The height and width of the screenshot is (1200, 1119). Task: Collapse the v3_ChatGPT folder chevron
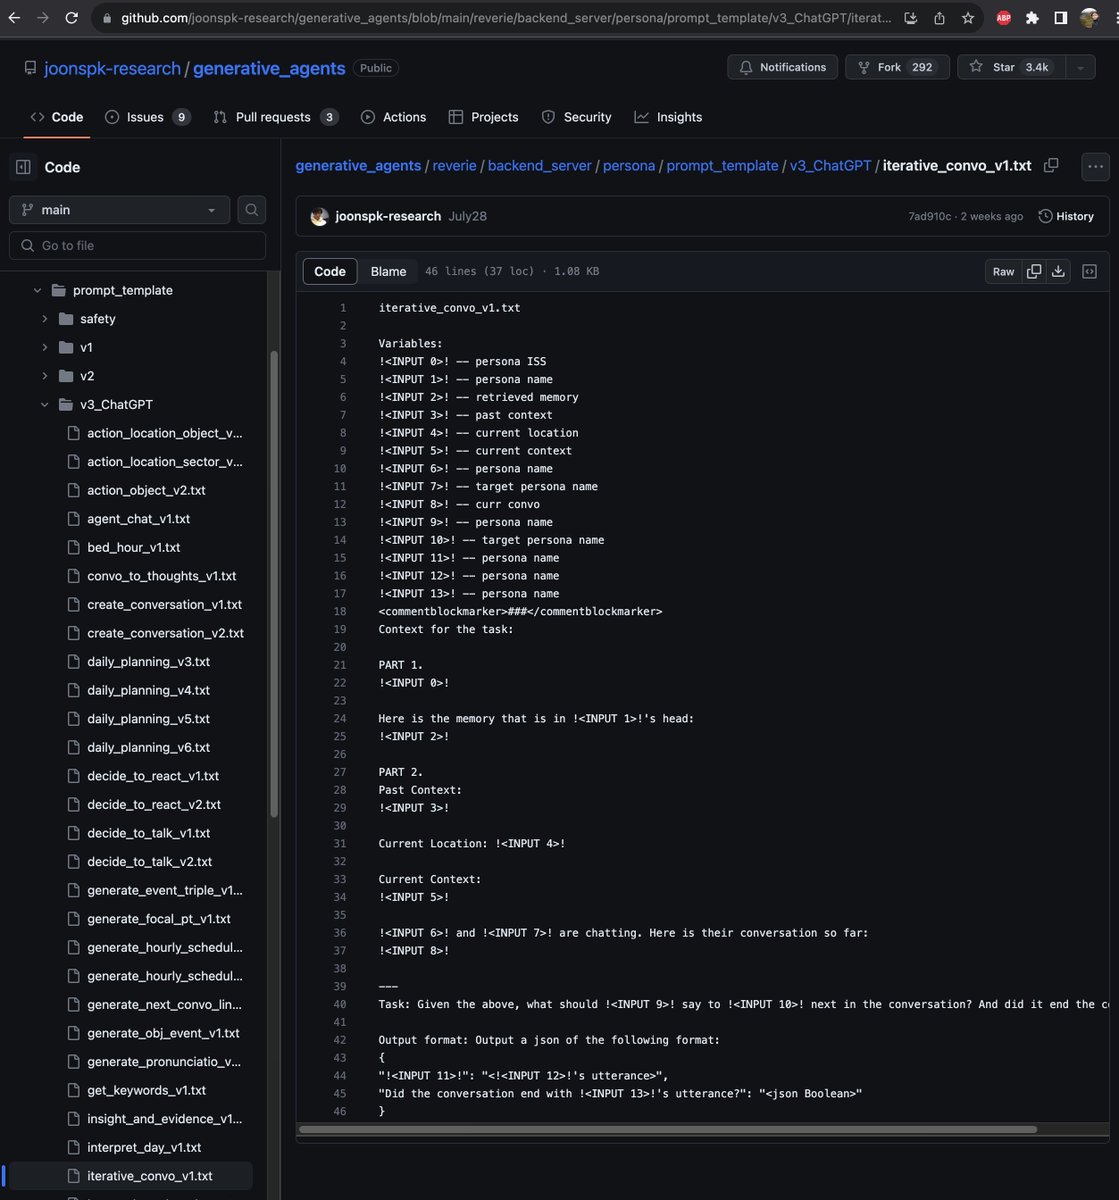44,405
